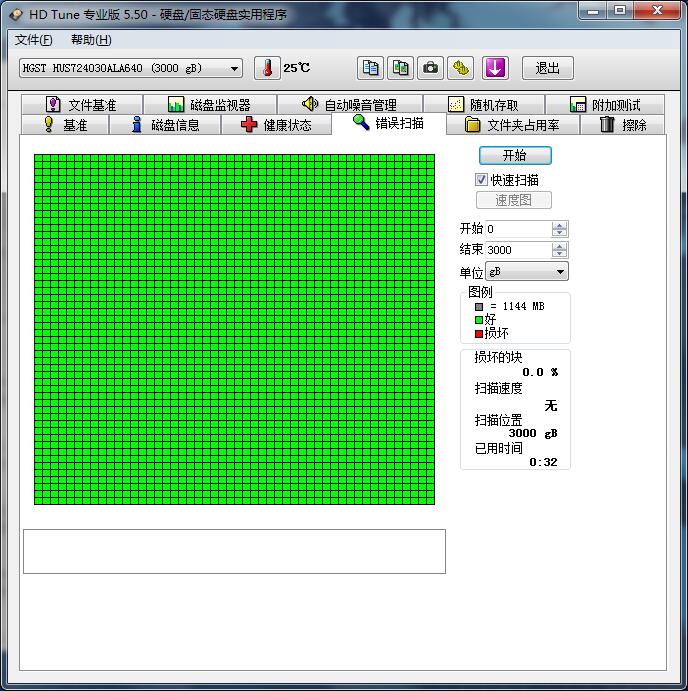Switch to the 随机存取 tab

point(483,105)
